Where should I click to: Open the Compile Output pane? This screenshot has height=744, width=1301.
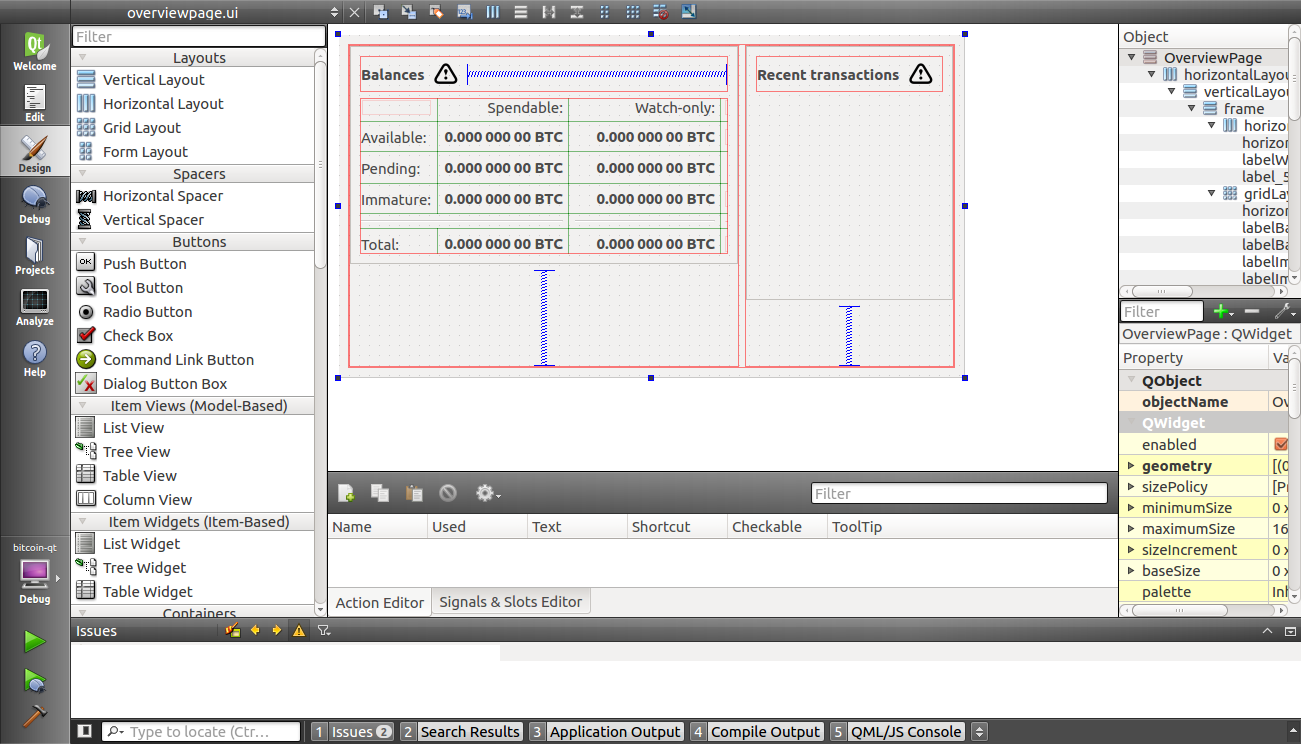[x=756, y=731]
